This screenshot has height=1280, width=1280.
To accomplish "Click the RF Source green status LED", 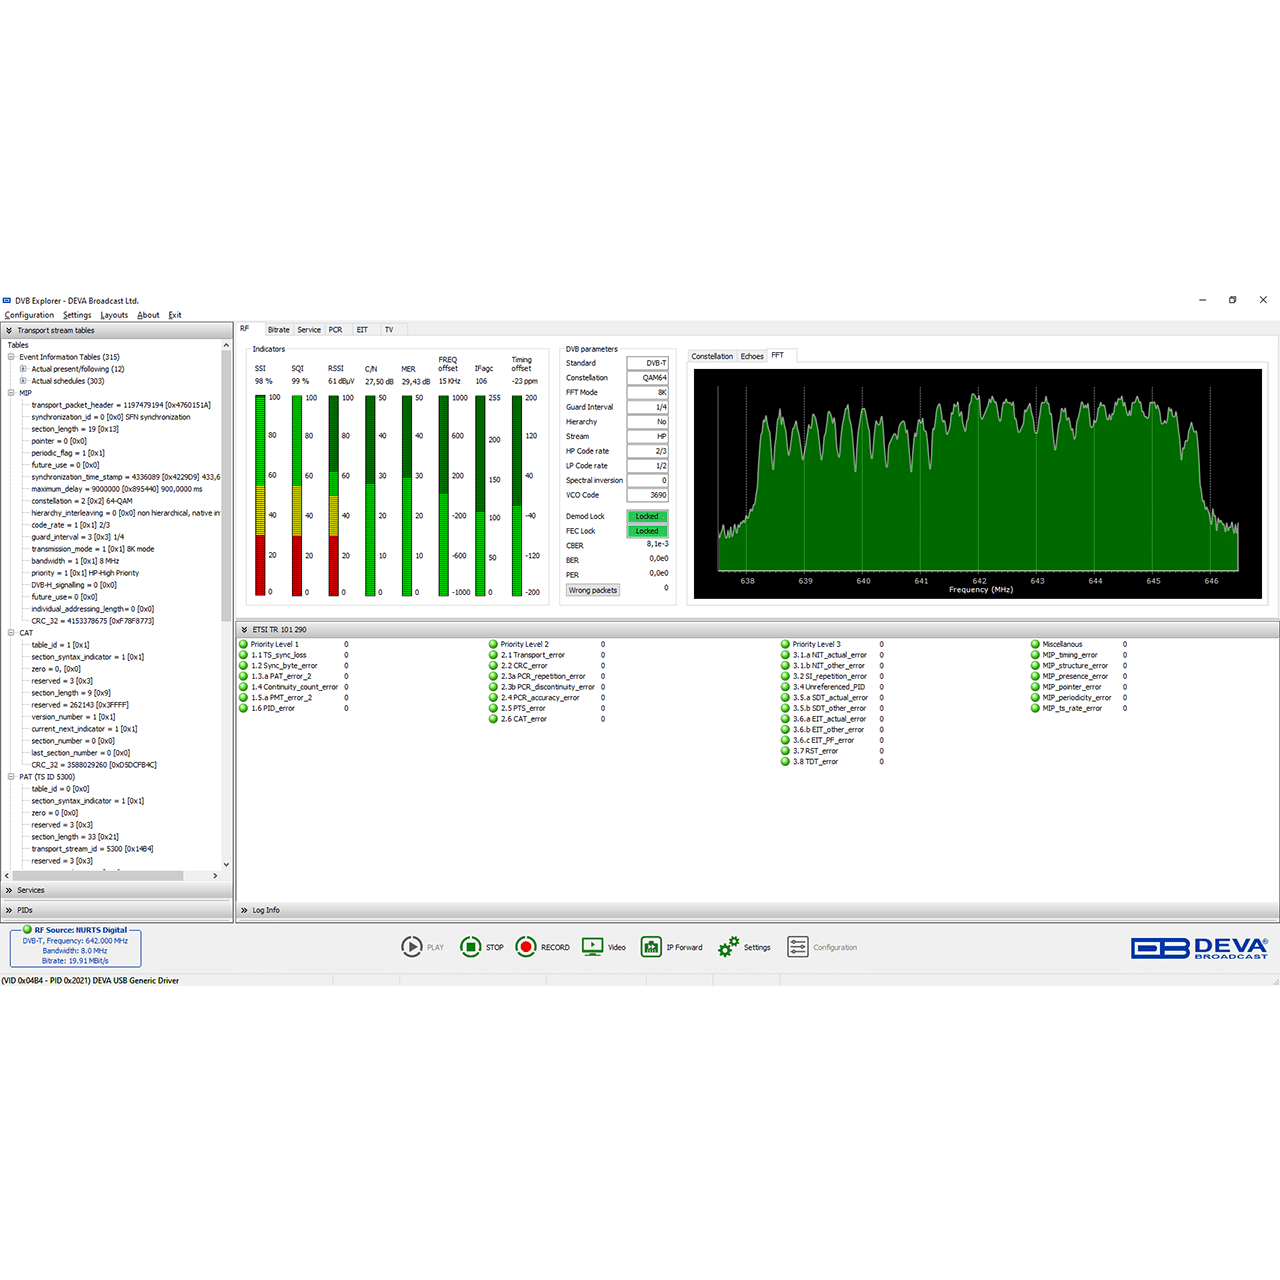I will (x=27, y=930).
